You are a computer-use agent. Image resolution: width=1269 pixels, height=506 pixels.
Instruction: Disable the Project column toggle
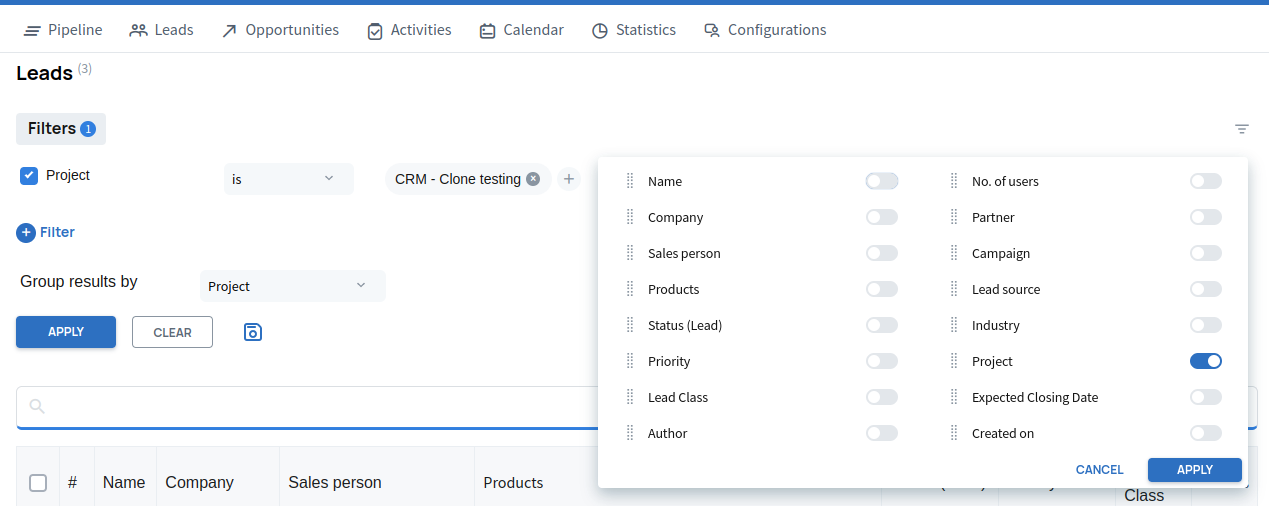1205,361
